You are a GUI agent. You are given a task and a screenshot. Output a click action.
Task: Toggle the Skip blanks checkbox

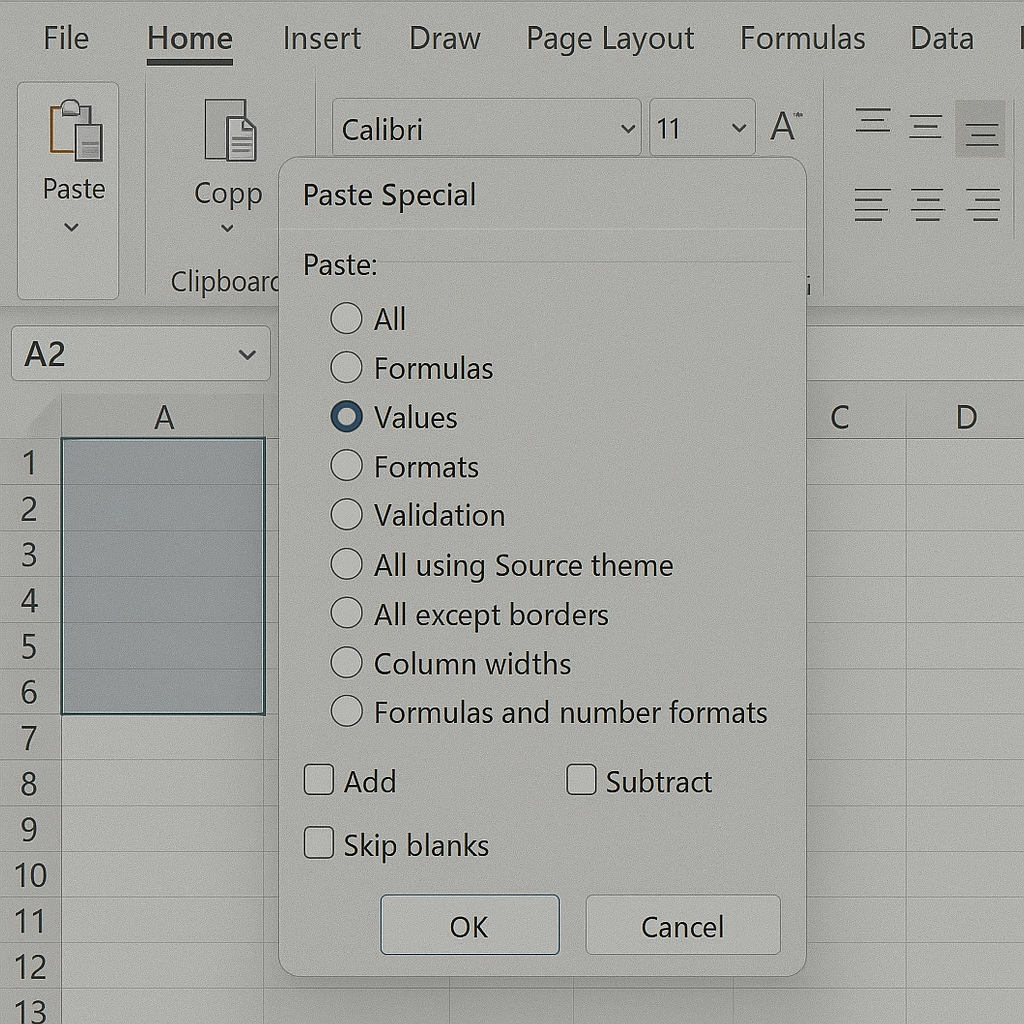(x=319, y=843)
